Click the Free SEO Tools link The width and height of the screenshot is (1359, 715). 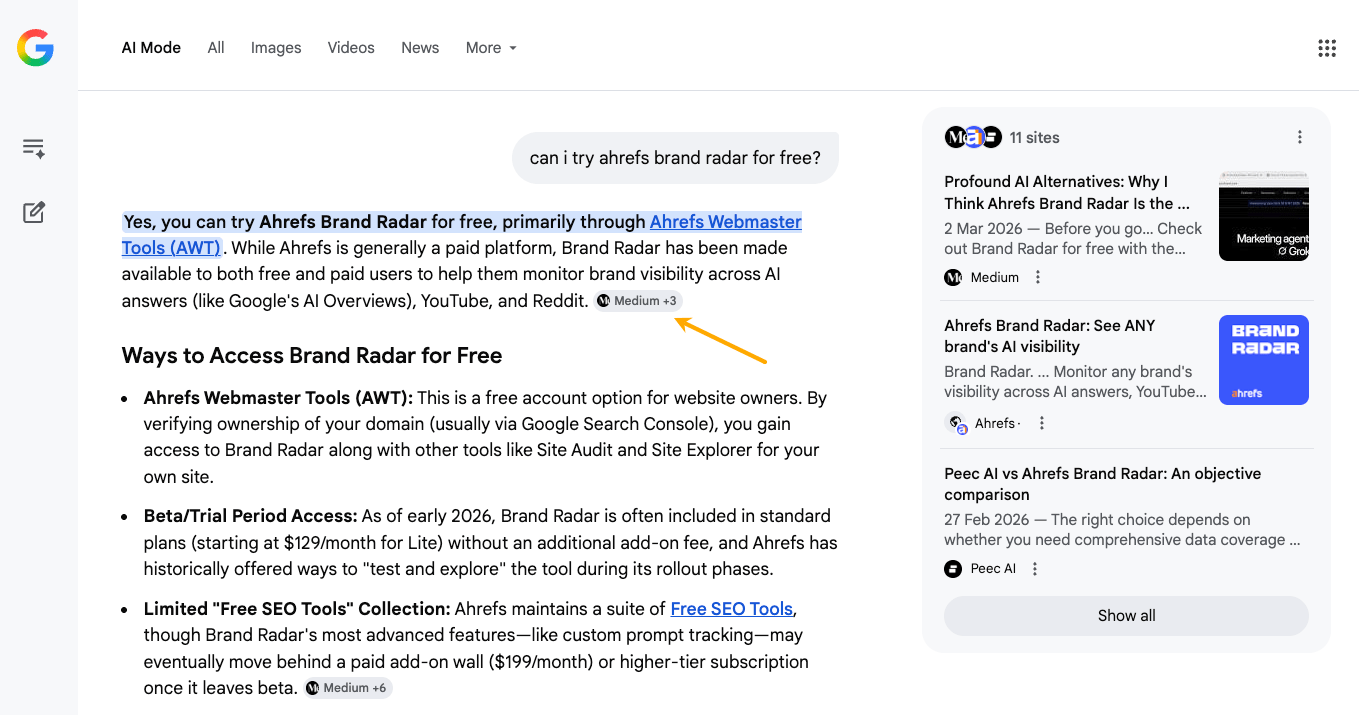[731, 608]
